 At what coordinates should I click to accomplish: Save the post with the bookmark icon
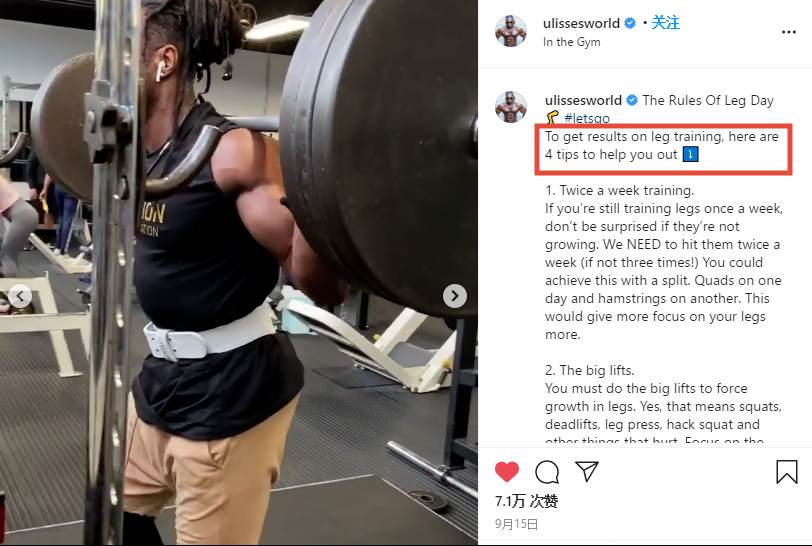(x=787, y=472)
